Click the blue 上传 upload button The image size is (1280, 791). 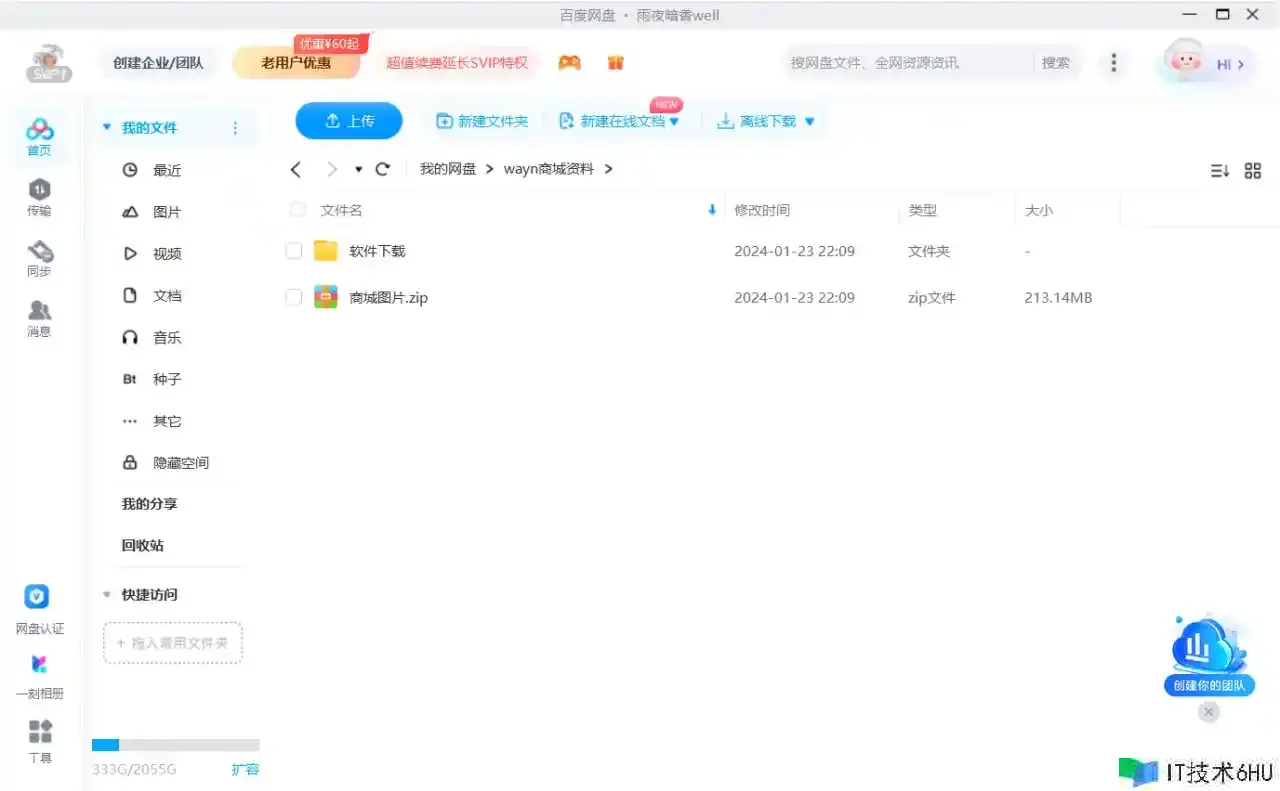[x=349, y=121]
